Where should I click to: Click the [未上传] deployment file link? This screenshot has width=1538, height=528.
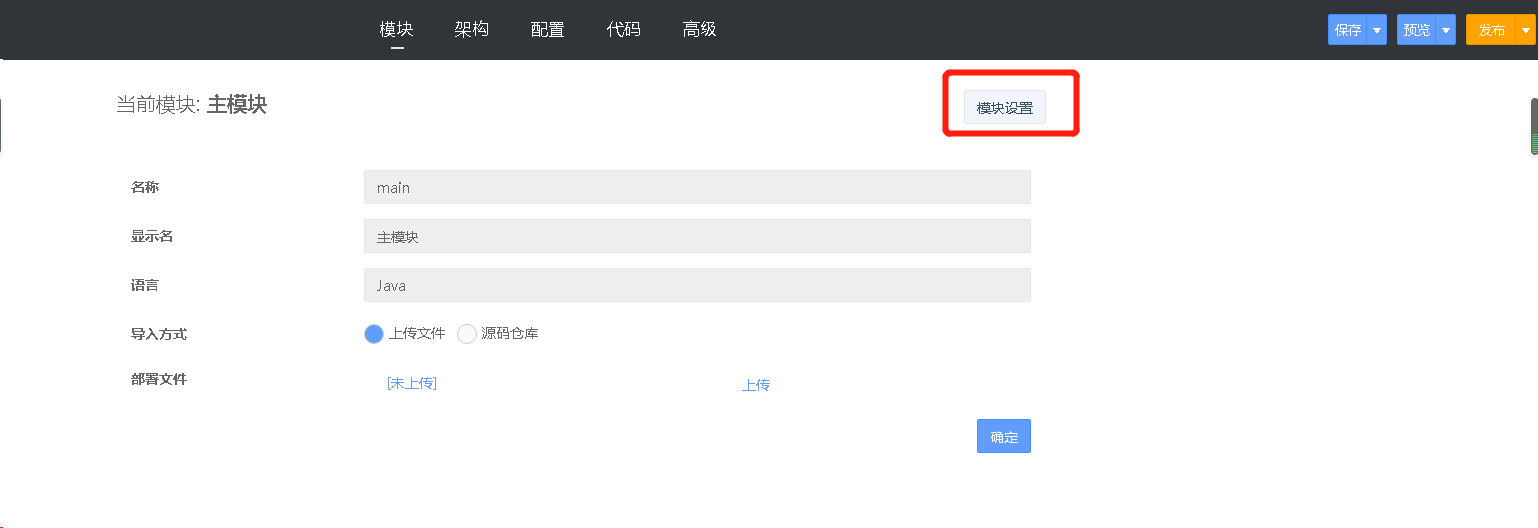pyautogui.click(x=411, y=383)
